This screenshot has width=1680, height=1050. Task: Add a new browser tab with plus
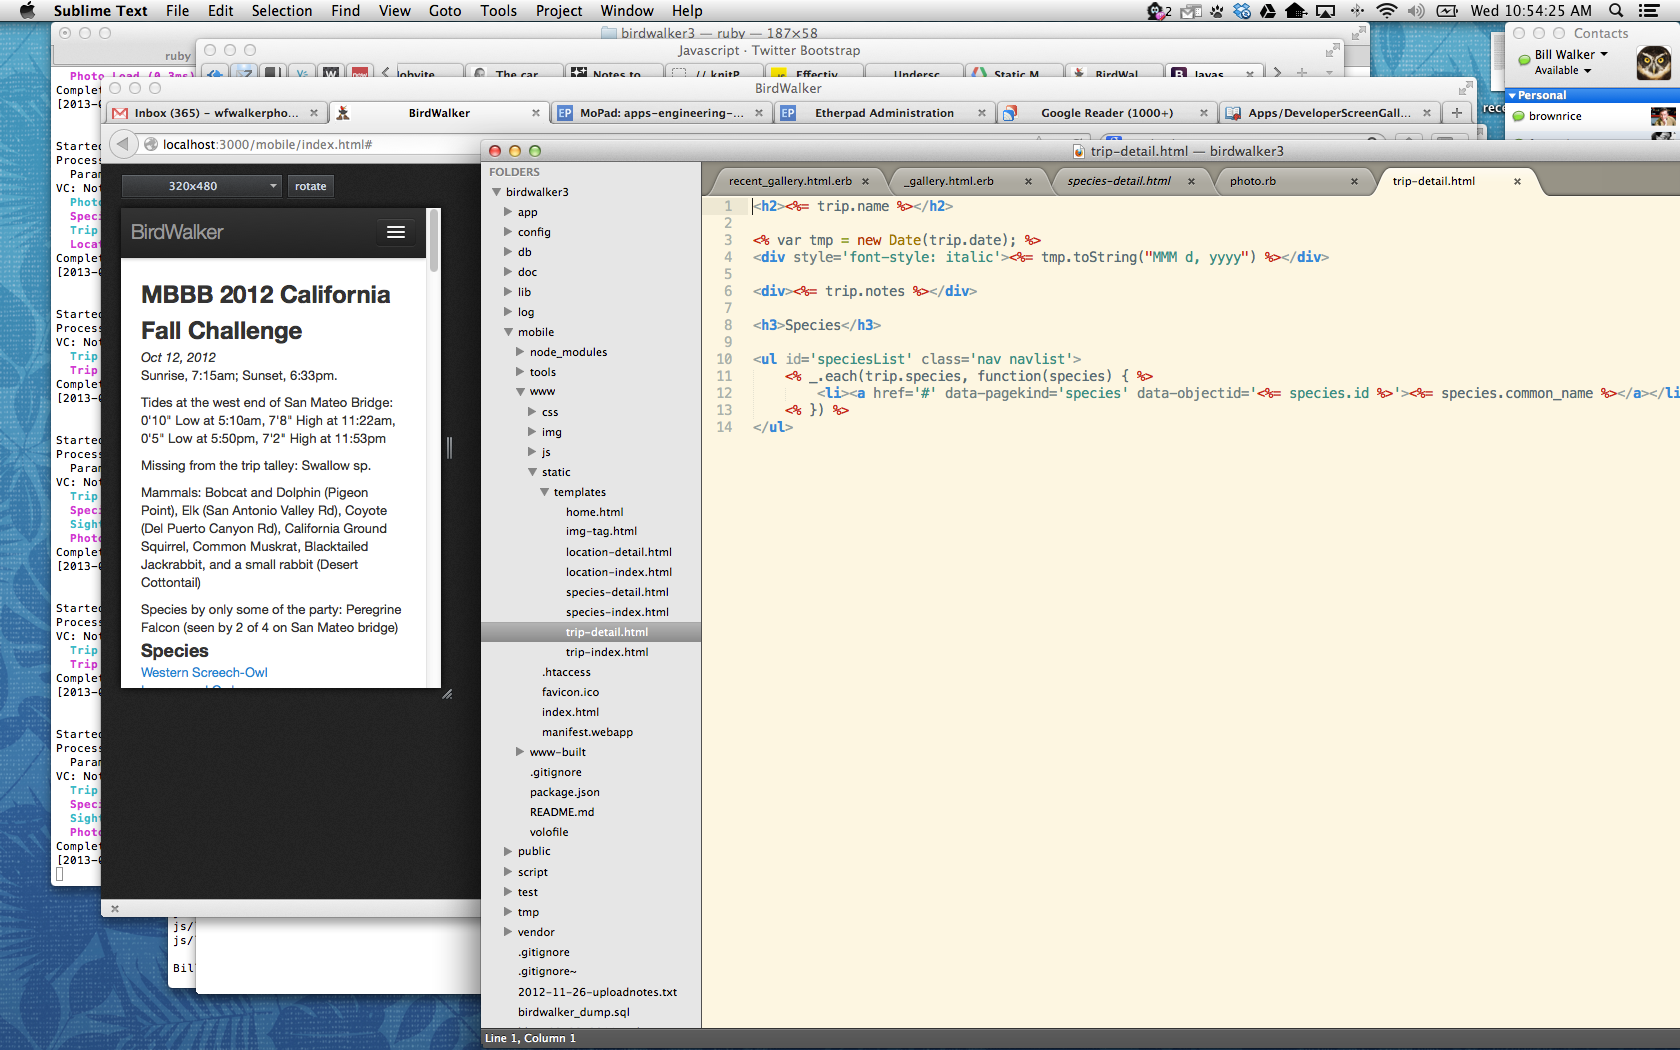[x=1457, y=113]
